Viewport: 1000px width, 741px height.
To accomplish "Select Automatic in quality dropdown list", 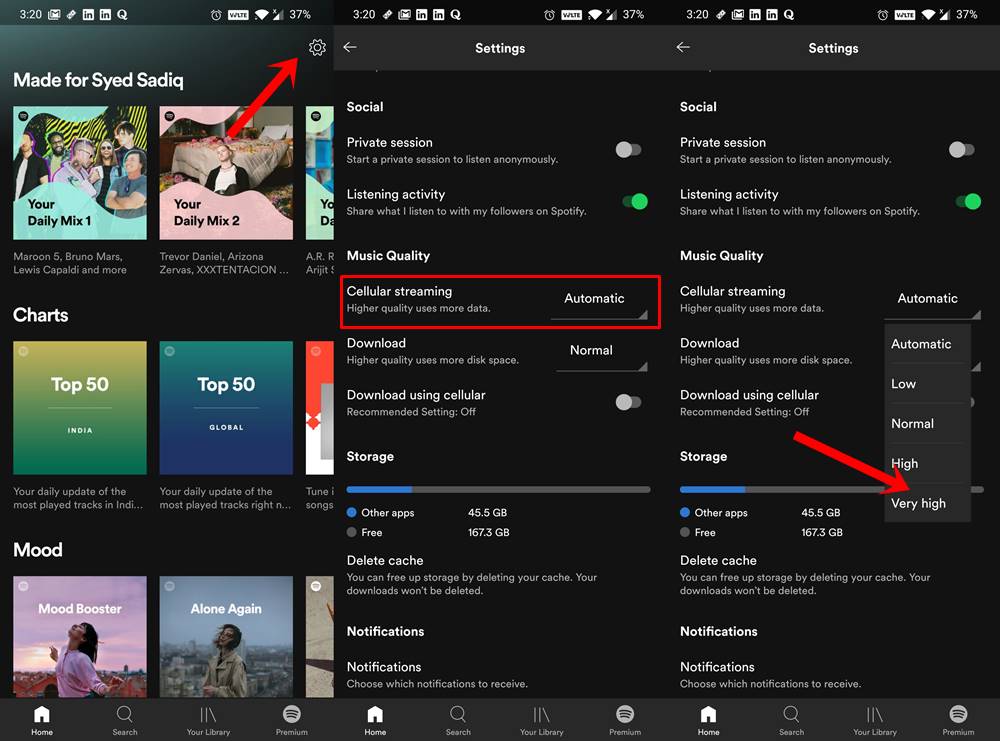I will pos(927,344).
